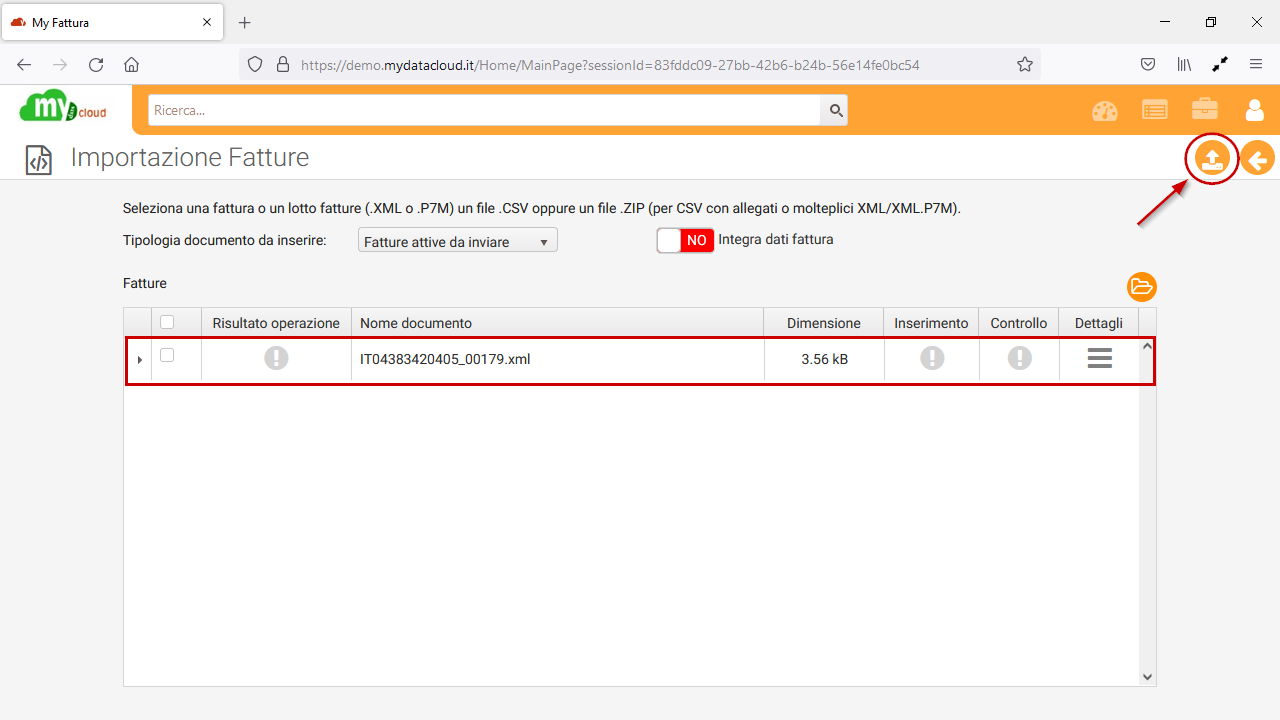Click the Inserimento column header
The height and width of the screenshot is (720, 1280).
tap(931, 323)
